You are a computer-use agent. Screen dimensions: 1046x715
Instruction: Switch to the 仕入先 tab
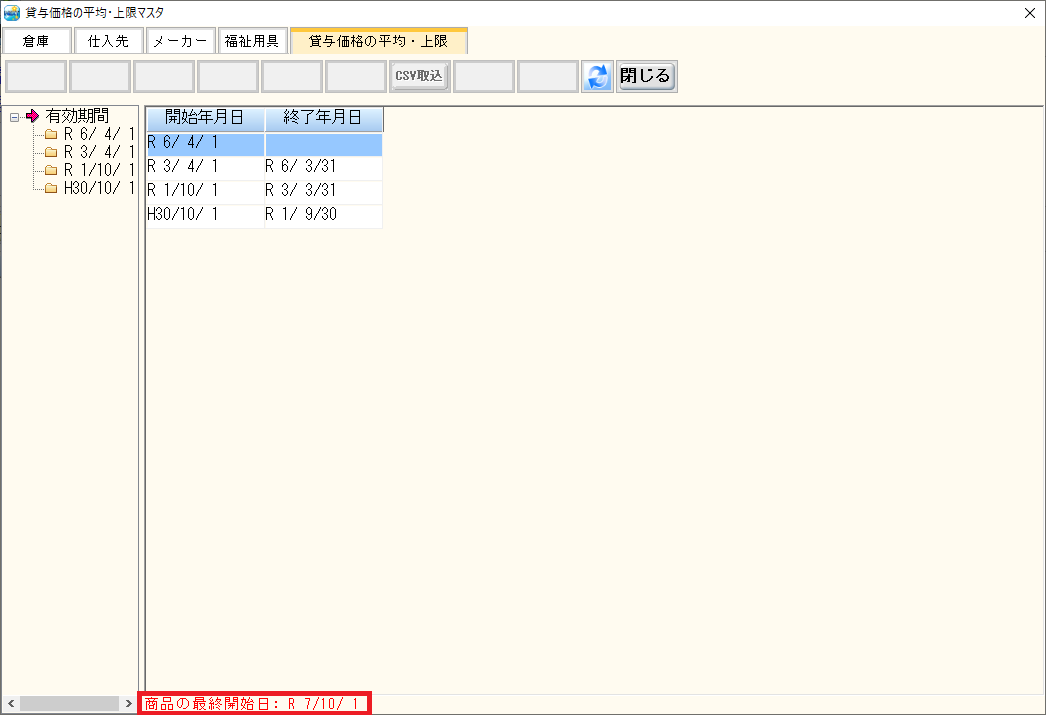[109, 41]
